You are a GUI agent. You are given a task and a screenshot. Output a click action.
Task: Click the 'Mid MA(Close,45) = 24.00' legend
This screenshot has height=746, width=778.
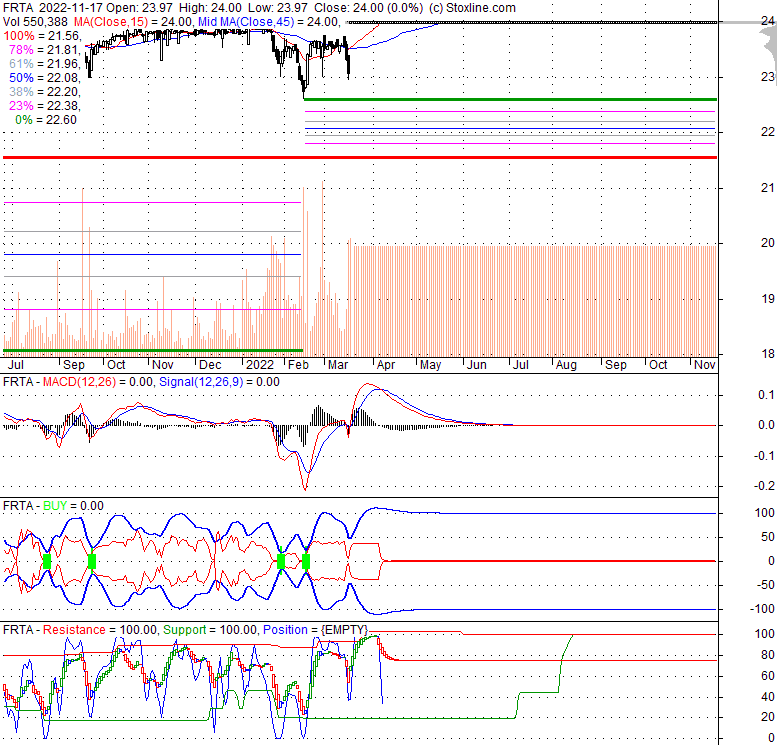coord(268,22)
